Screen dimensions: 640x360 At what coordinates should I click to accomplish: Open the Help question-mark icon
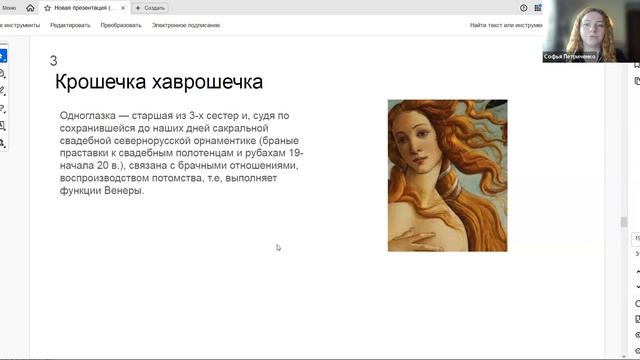tap(523, 8)
